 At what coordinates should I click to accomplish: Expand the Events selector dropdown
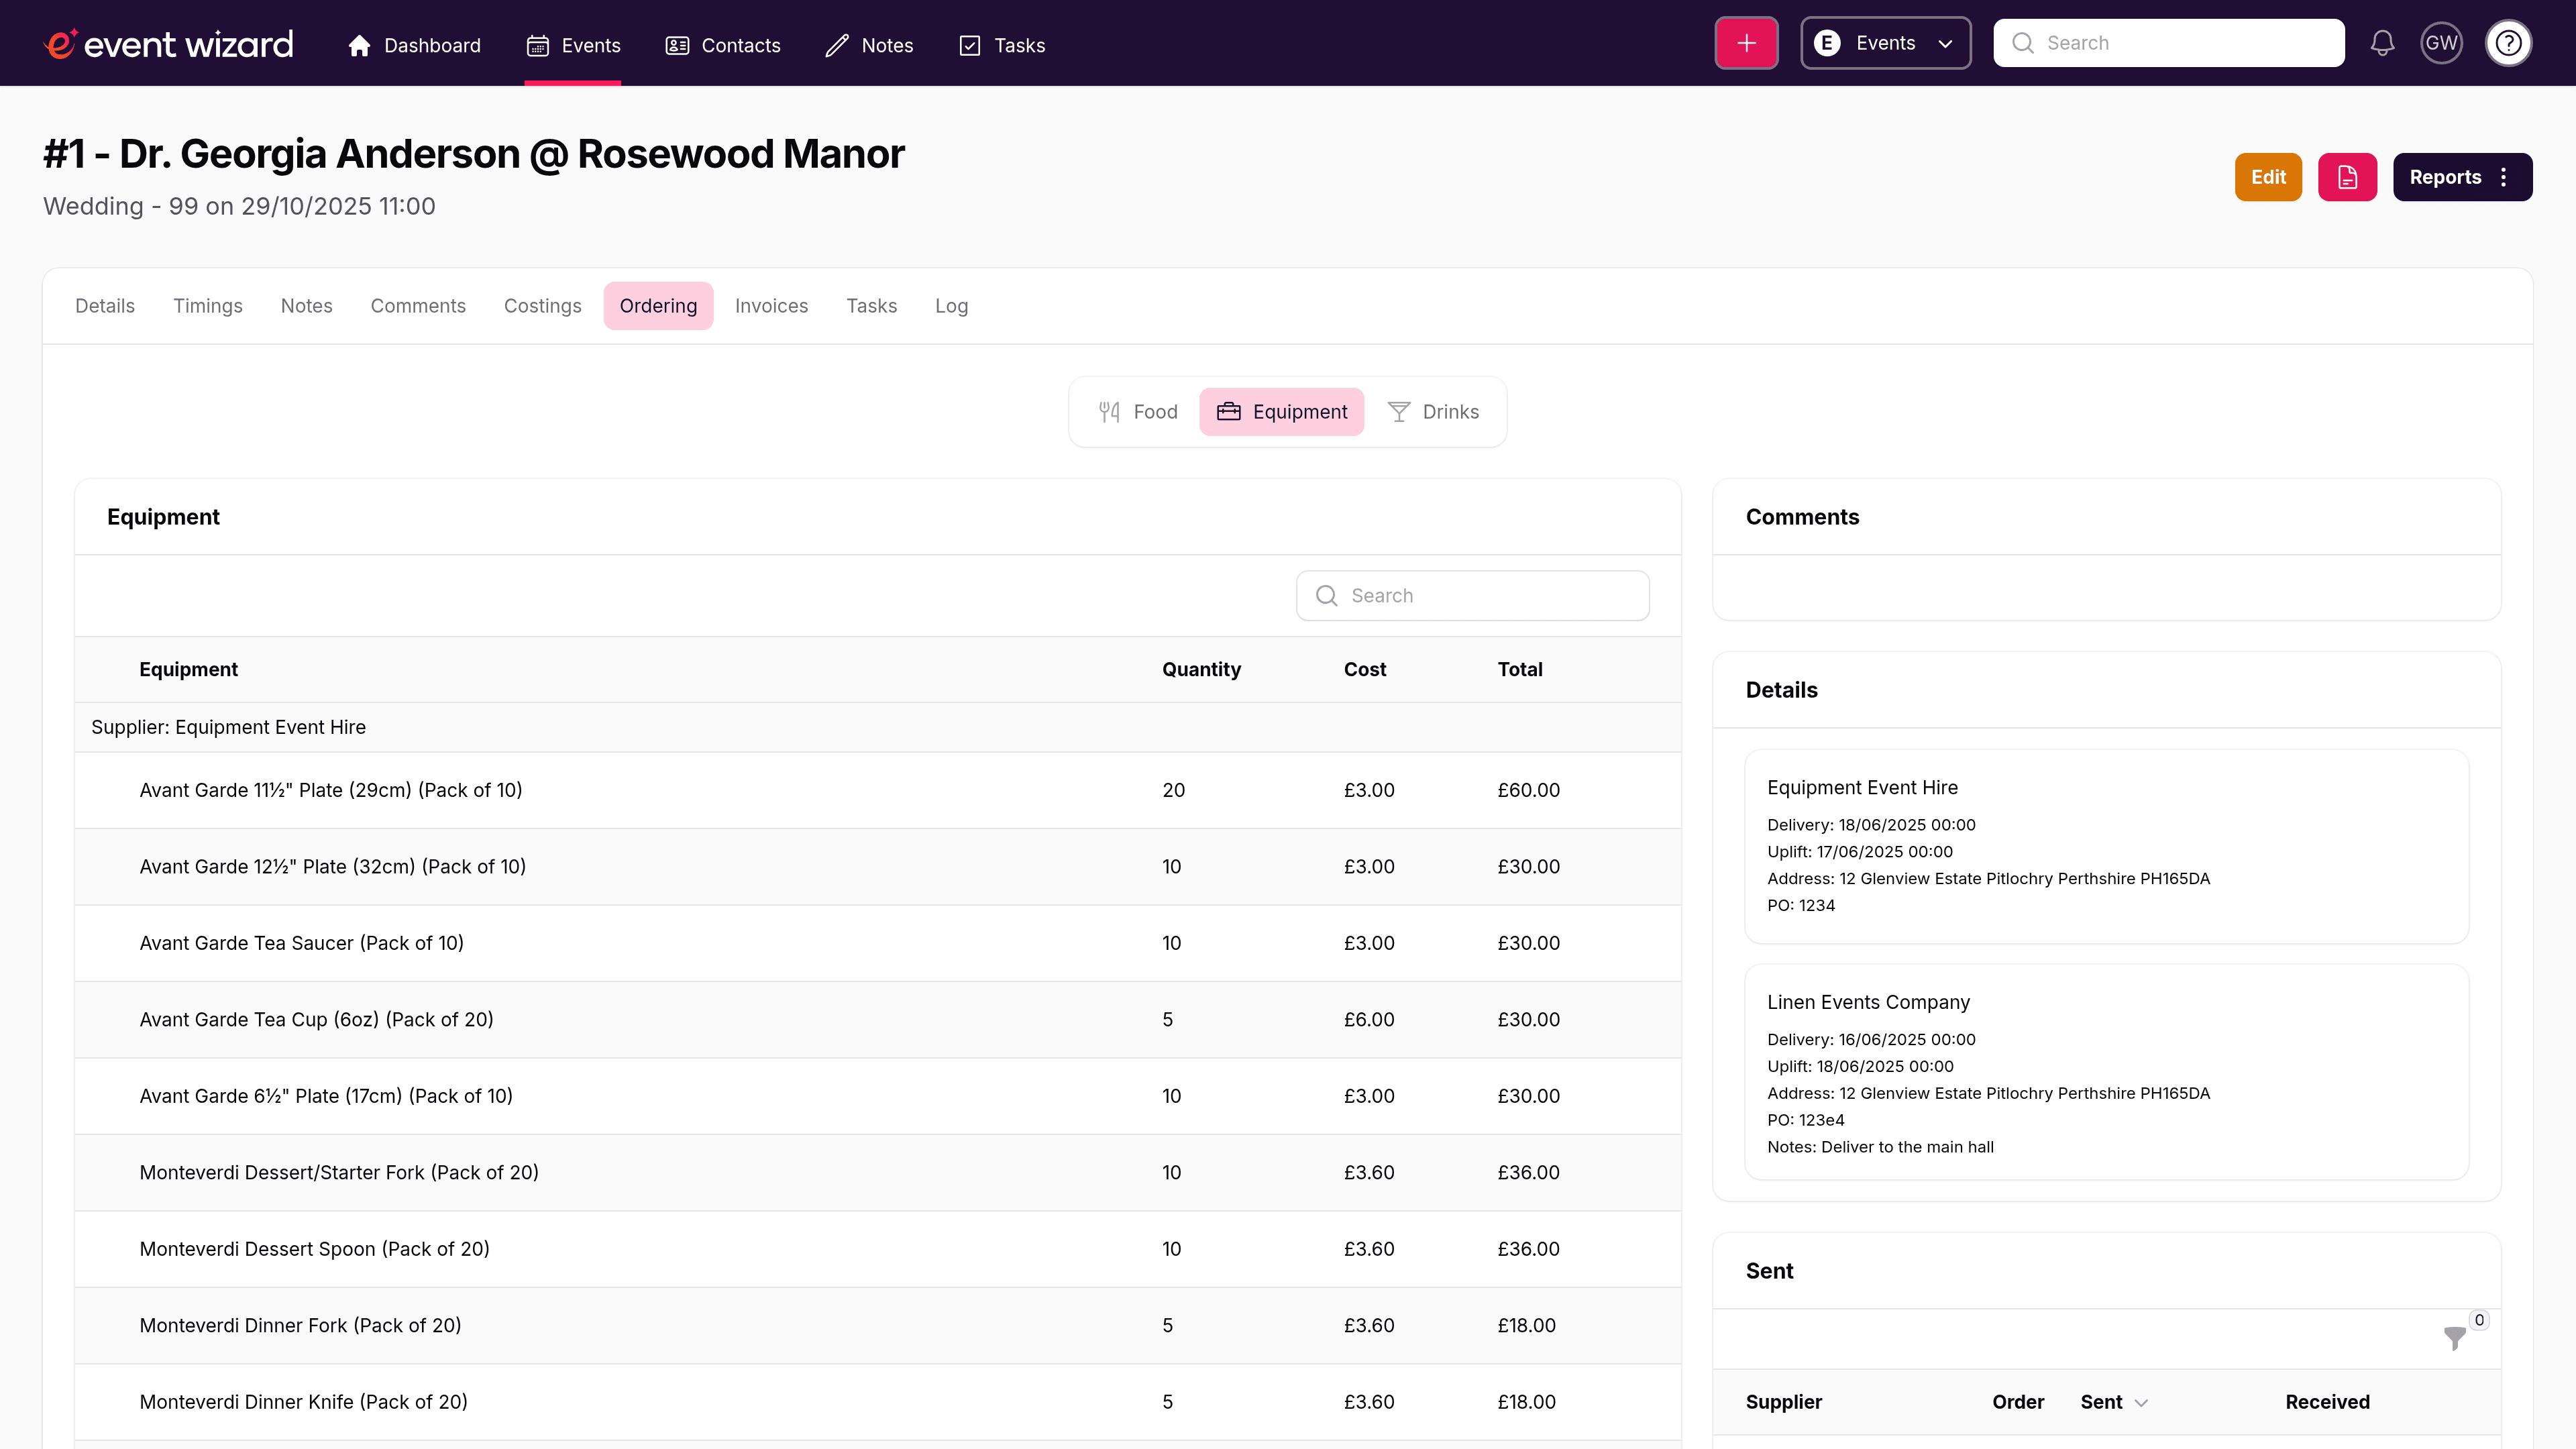pyautogui.click(x=1946, y=43)
